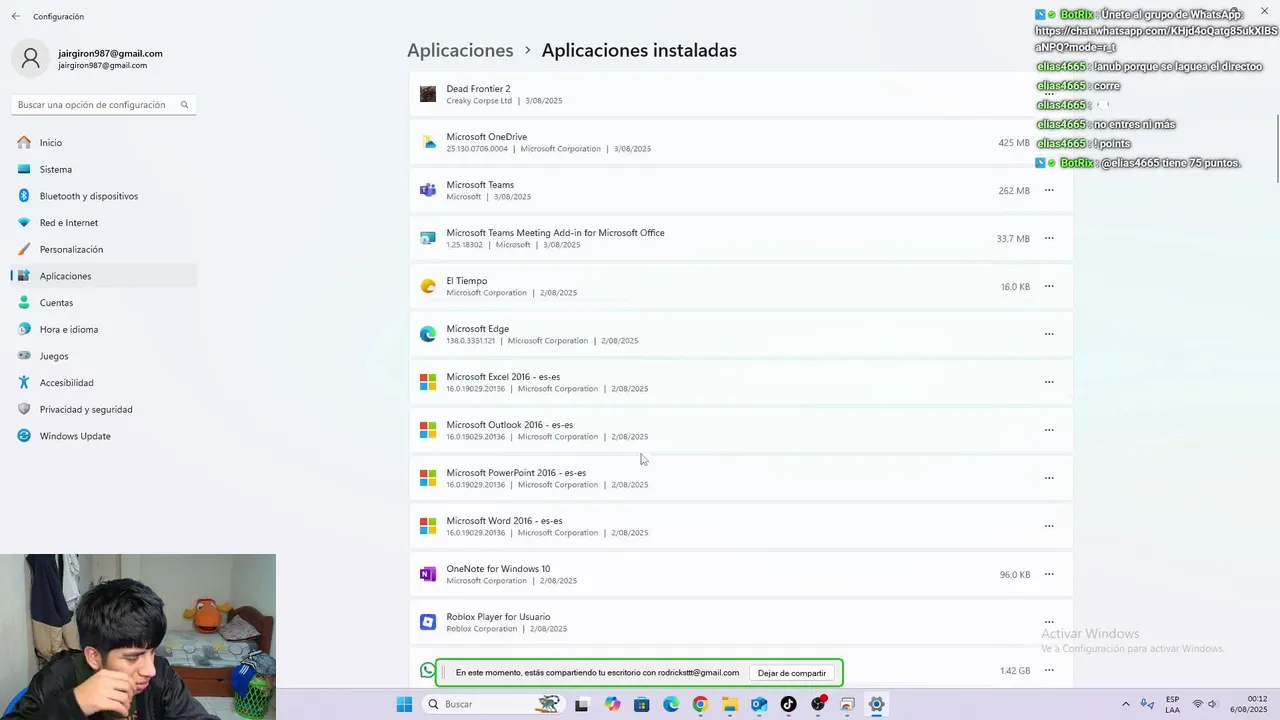The height and width of the screenshot is (720, 1280).
Task: Click the Bluetooth y dispositivos icon
Action: click(24, 196)
